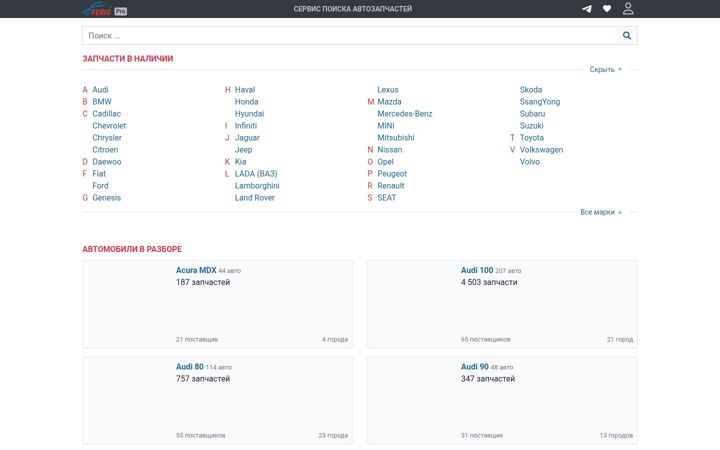Open the MINI brand link
The width and height of the screenshot is (720, 450).
(x=386, y=125)
